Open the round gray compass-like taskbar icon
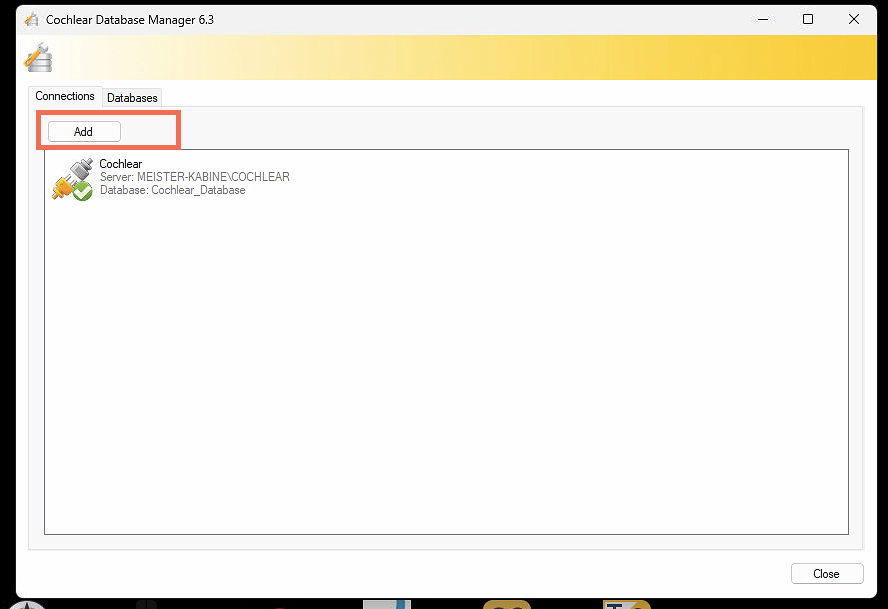This screenshot has width=888, height=609. click(27, 604)
